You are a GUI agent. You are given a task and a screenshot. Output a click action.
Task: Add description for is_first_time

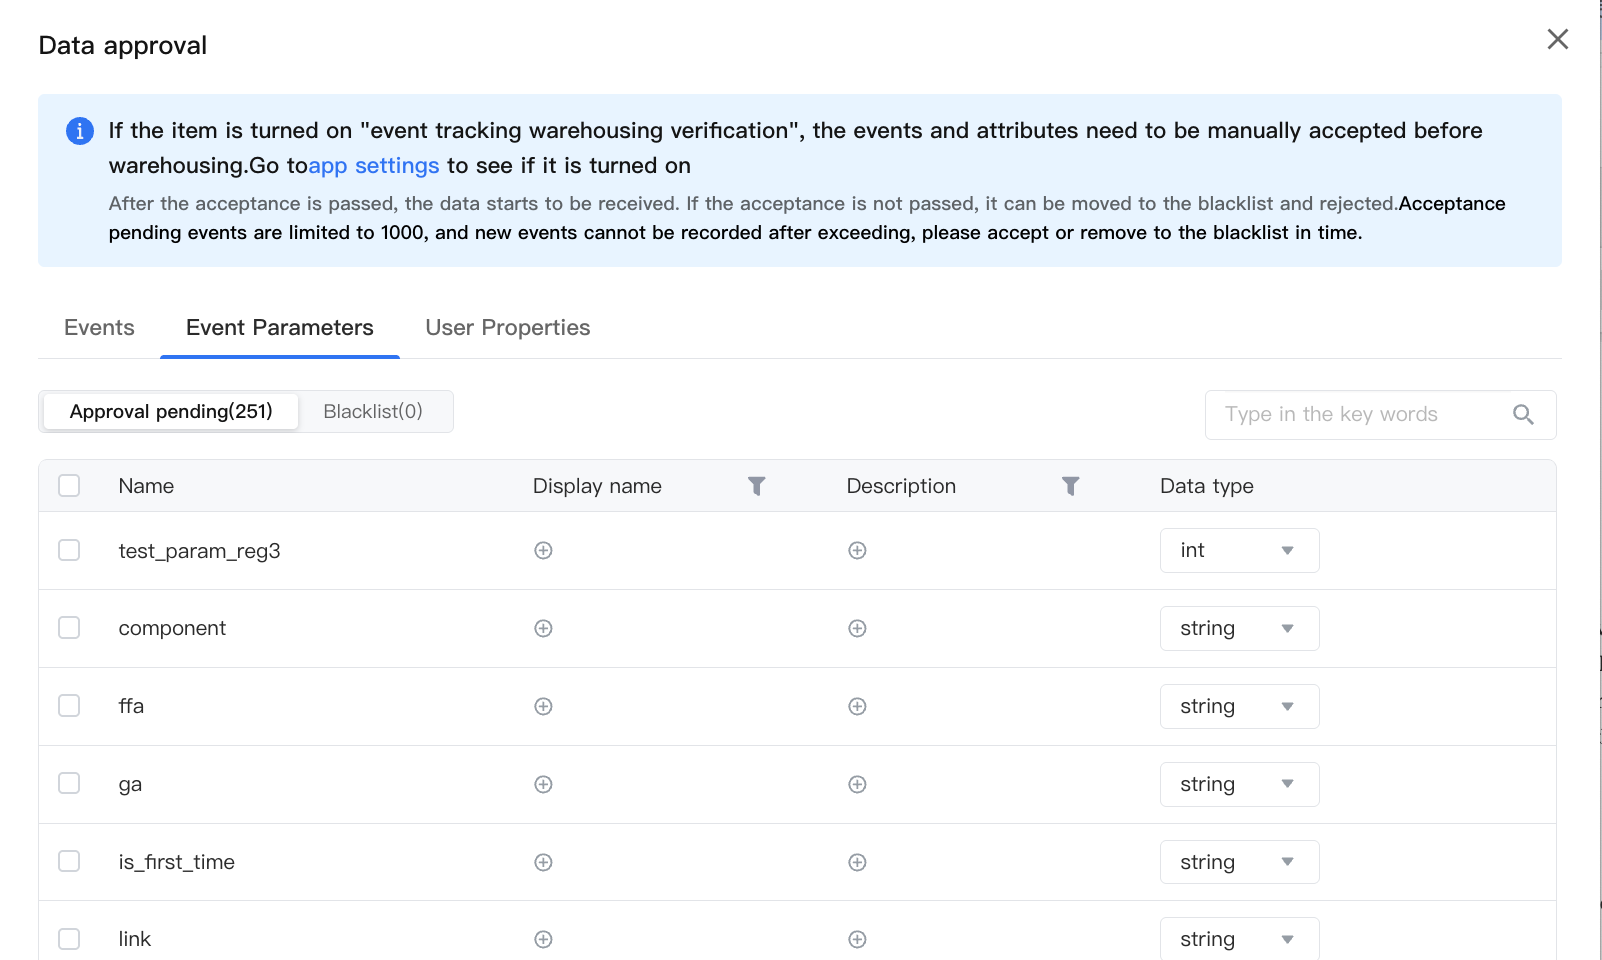(x=857, y=862)
